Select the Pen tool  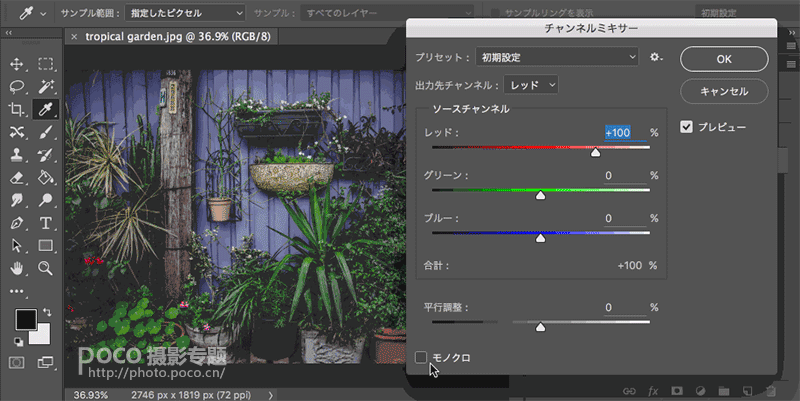(x=16, y=223)
